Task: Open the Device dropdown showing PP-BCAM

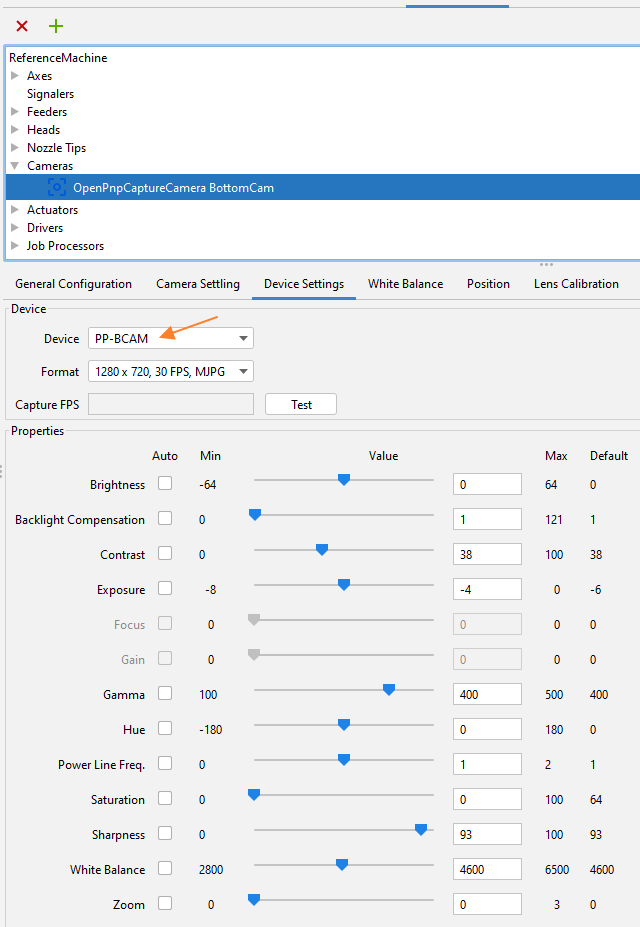Action: pyautogui.click(x=171, y=339)
